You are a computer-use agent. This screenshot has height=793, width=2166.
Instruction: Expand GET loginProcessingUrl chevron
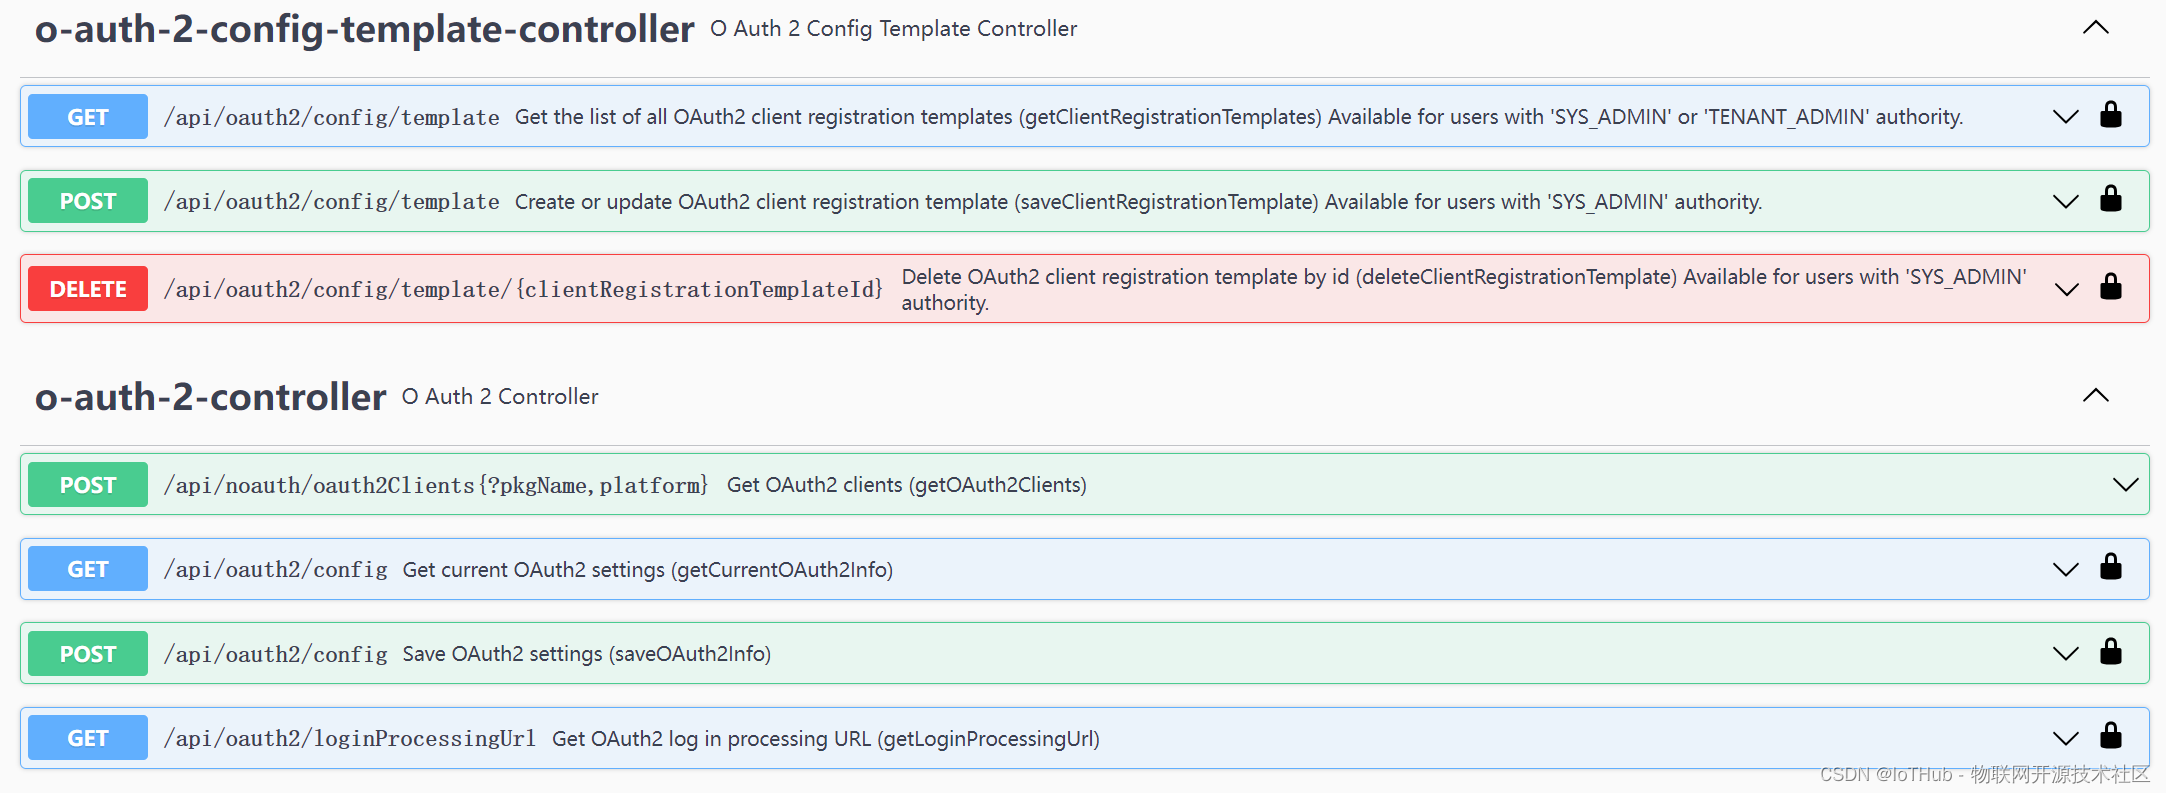(2066, 739)
